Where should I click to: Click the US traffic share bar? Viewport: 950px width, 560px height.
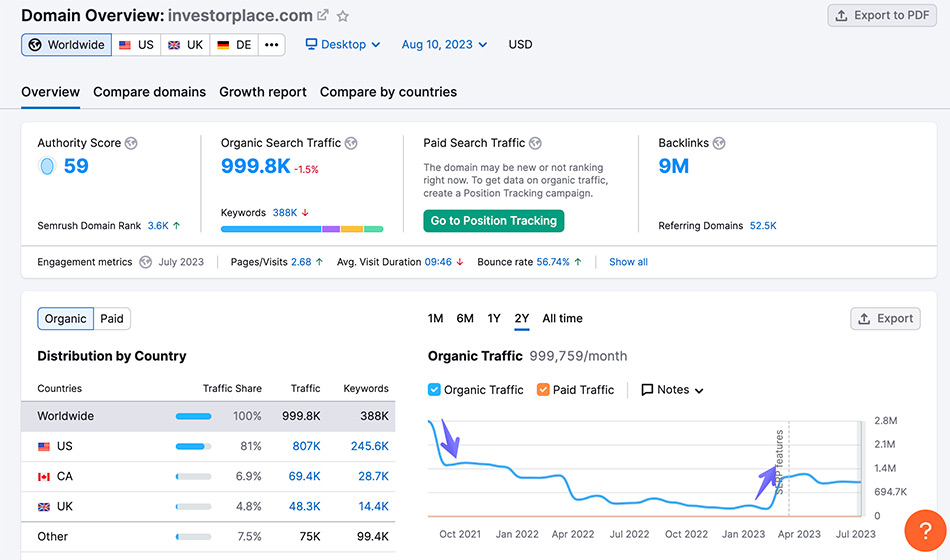[x=193, y=447]
